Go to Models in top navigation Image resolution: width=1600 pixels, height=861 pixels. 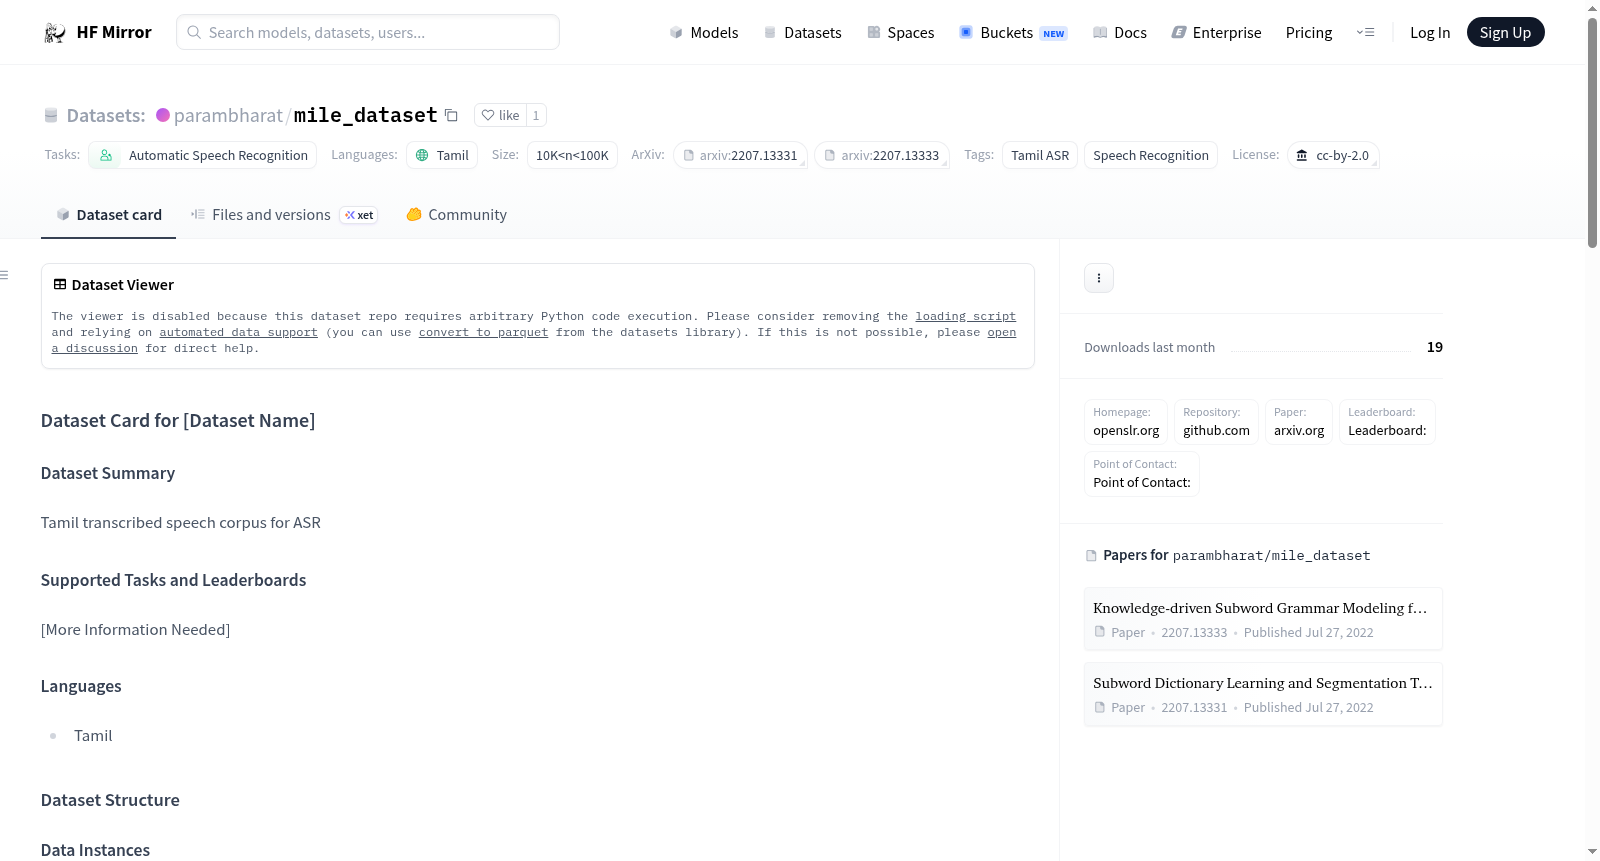(704, 33)
